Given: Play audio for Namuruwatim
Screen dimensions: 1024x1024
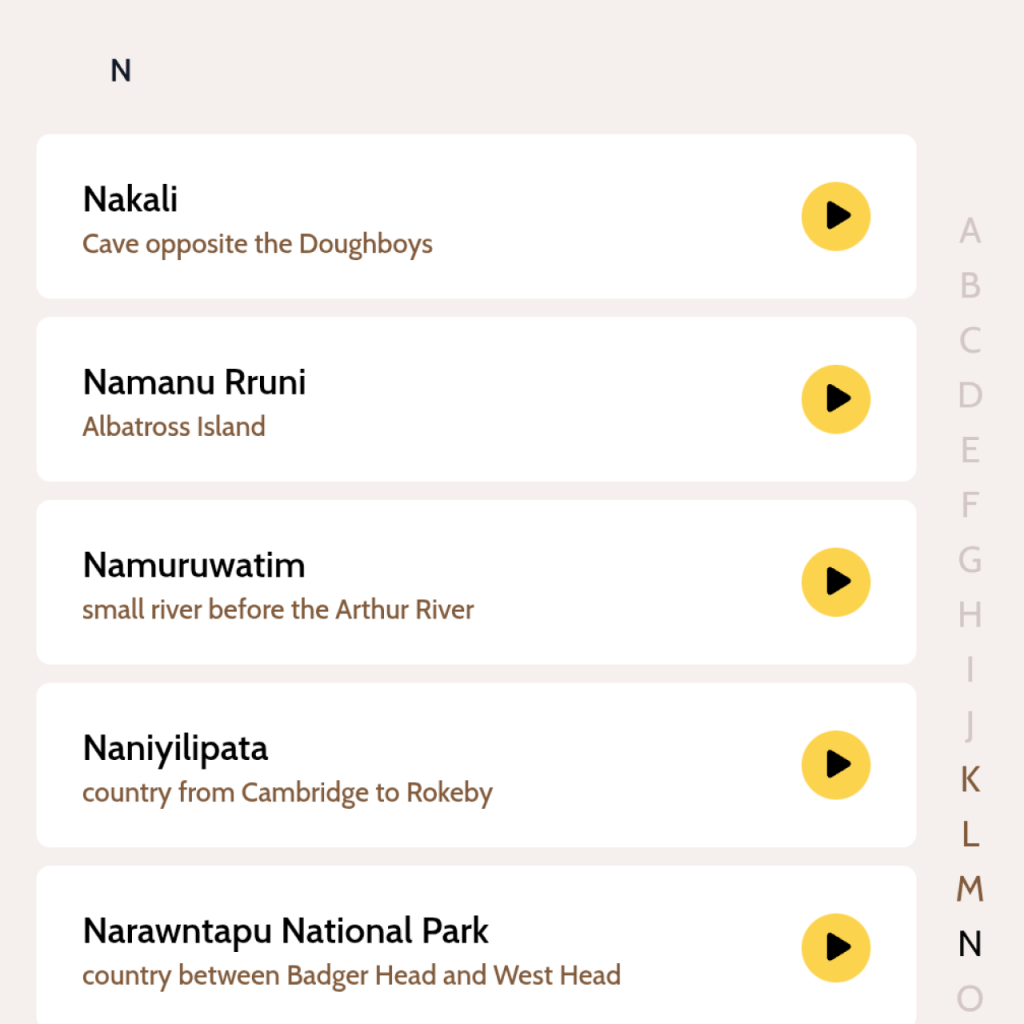Looking at the screenshot, I should tap(836, 582).
